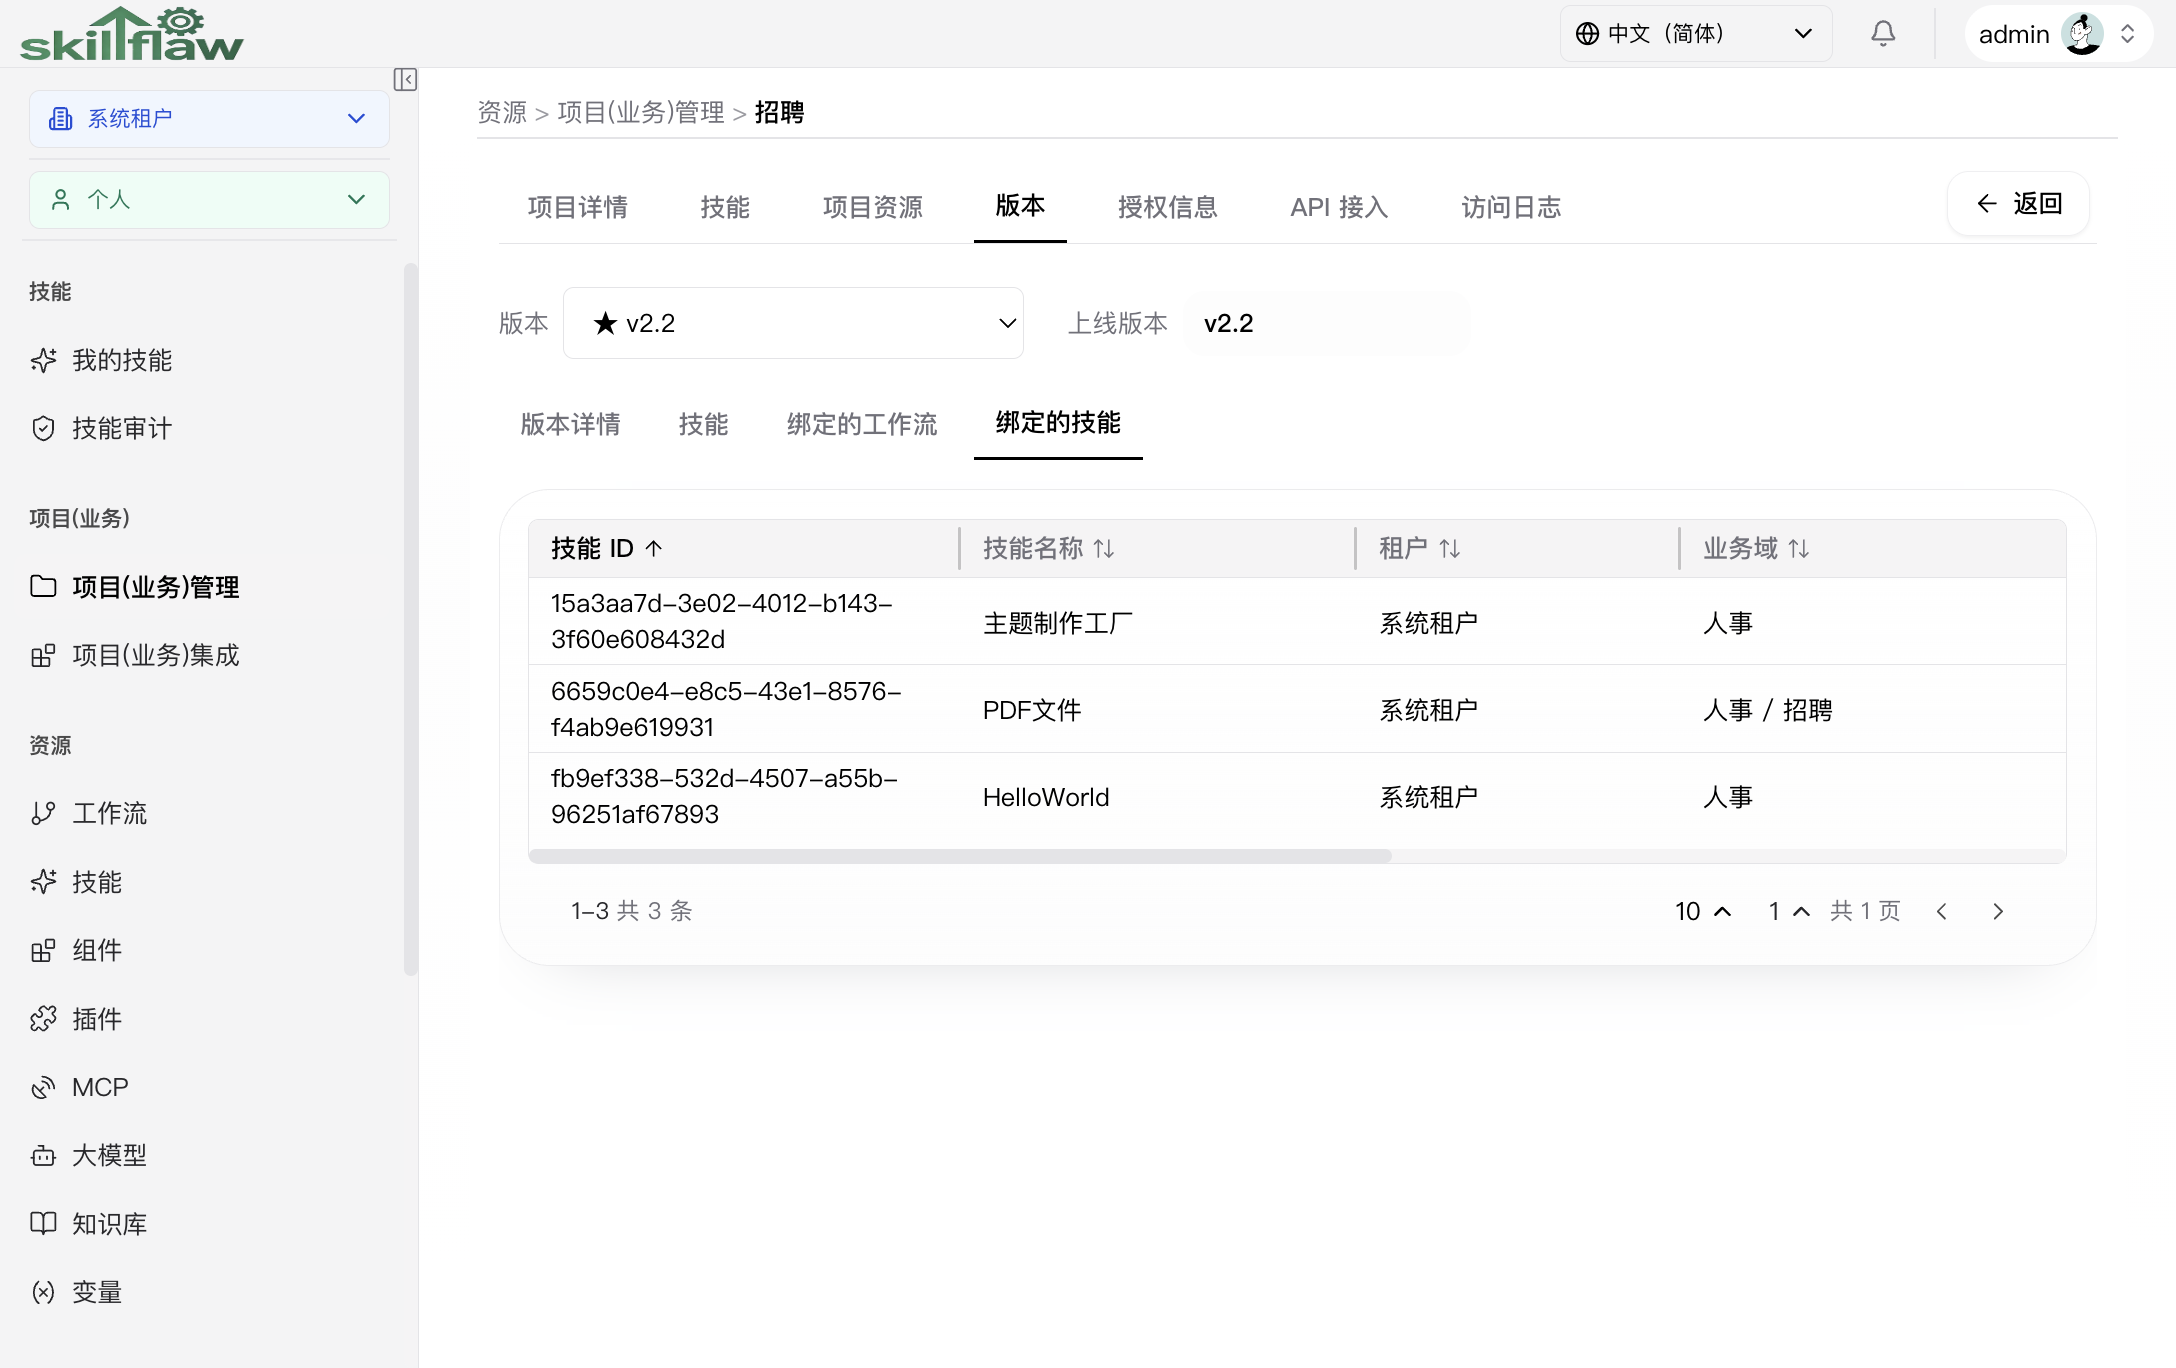Click the 工作流 branch icon
Viewport: 2176px width, 1368px height.
pos(43,813)
